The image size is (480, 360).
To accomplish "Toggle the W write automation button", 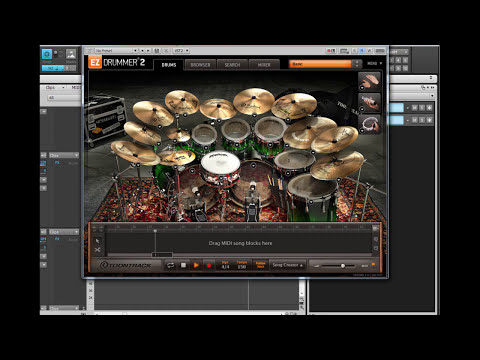I will pyautogui.click(x=369, y=51).
